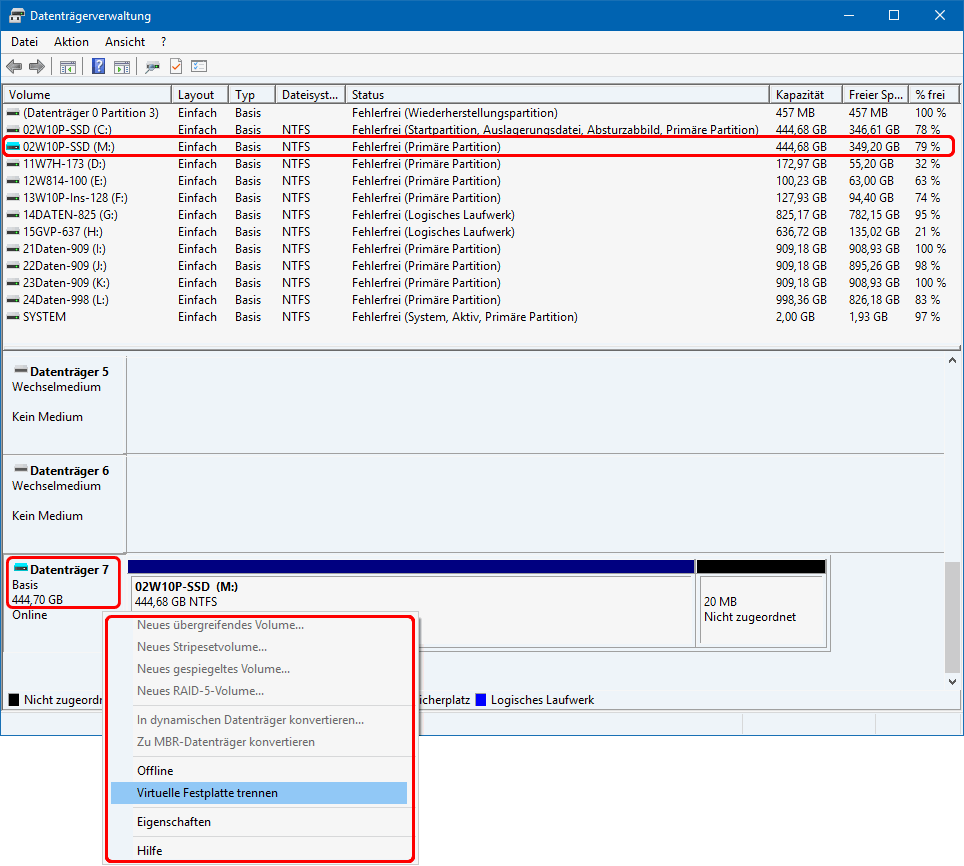964x866 pixels.
Task: Open the Datei menu
Action: pos(24,42)
